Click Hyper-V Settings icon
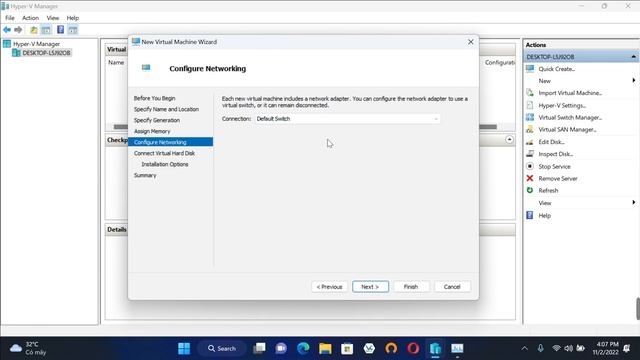Viewport: 640px width, 360px height. click(x=530, y=105)
